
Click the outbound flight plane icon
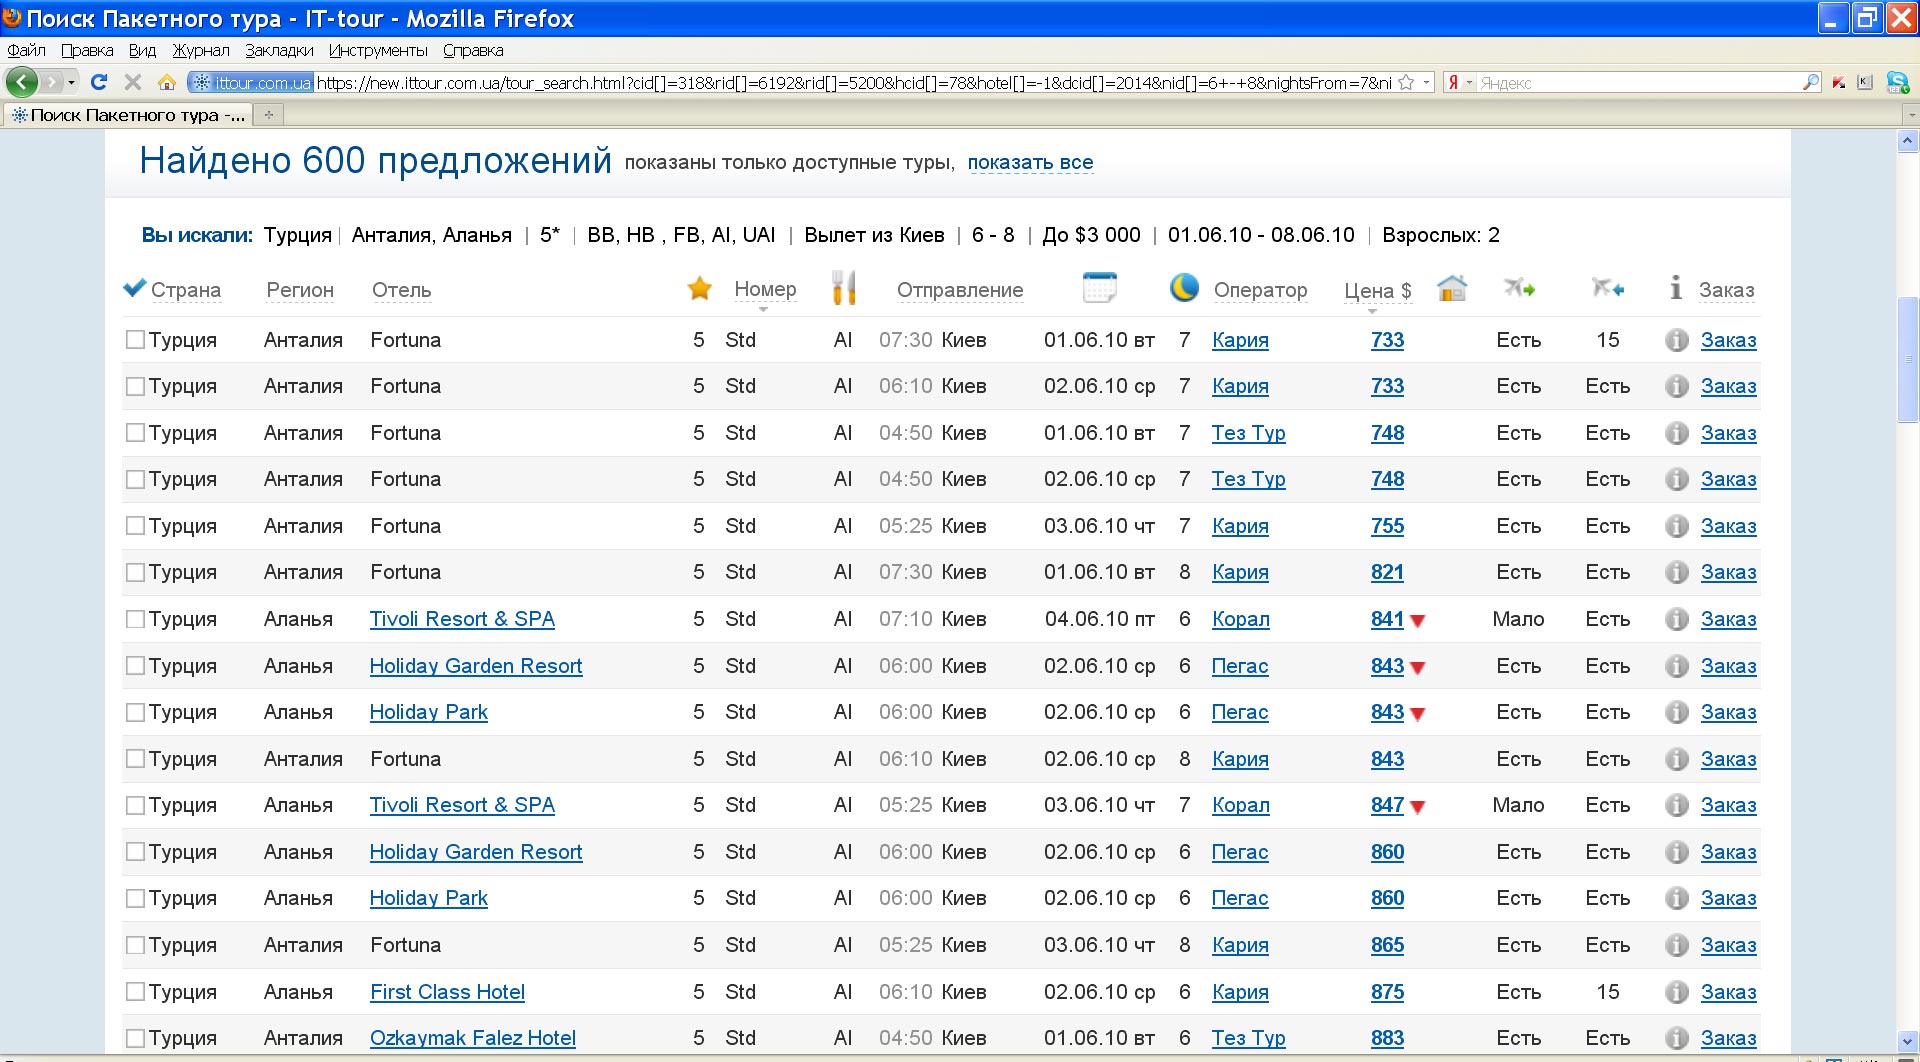1519,288
